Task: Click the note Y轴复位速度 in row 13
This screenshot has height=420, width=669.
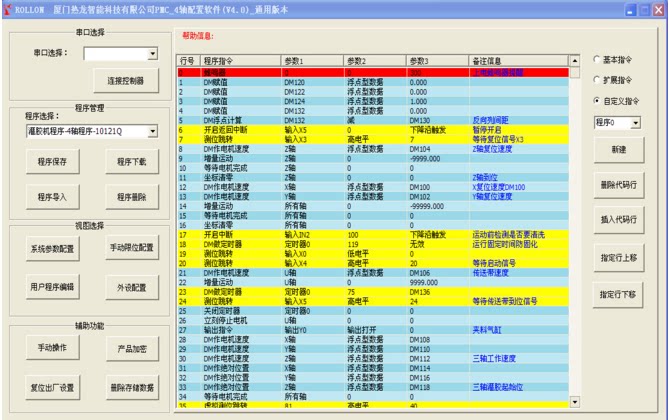Action: click(492, 196)
